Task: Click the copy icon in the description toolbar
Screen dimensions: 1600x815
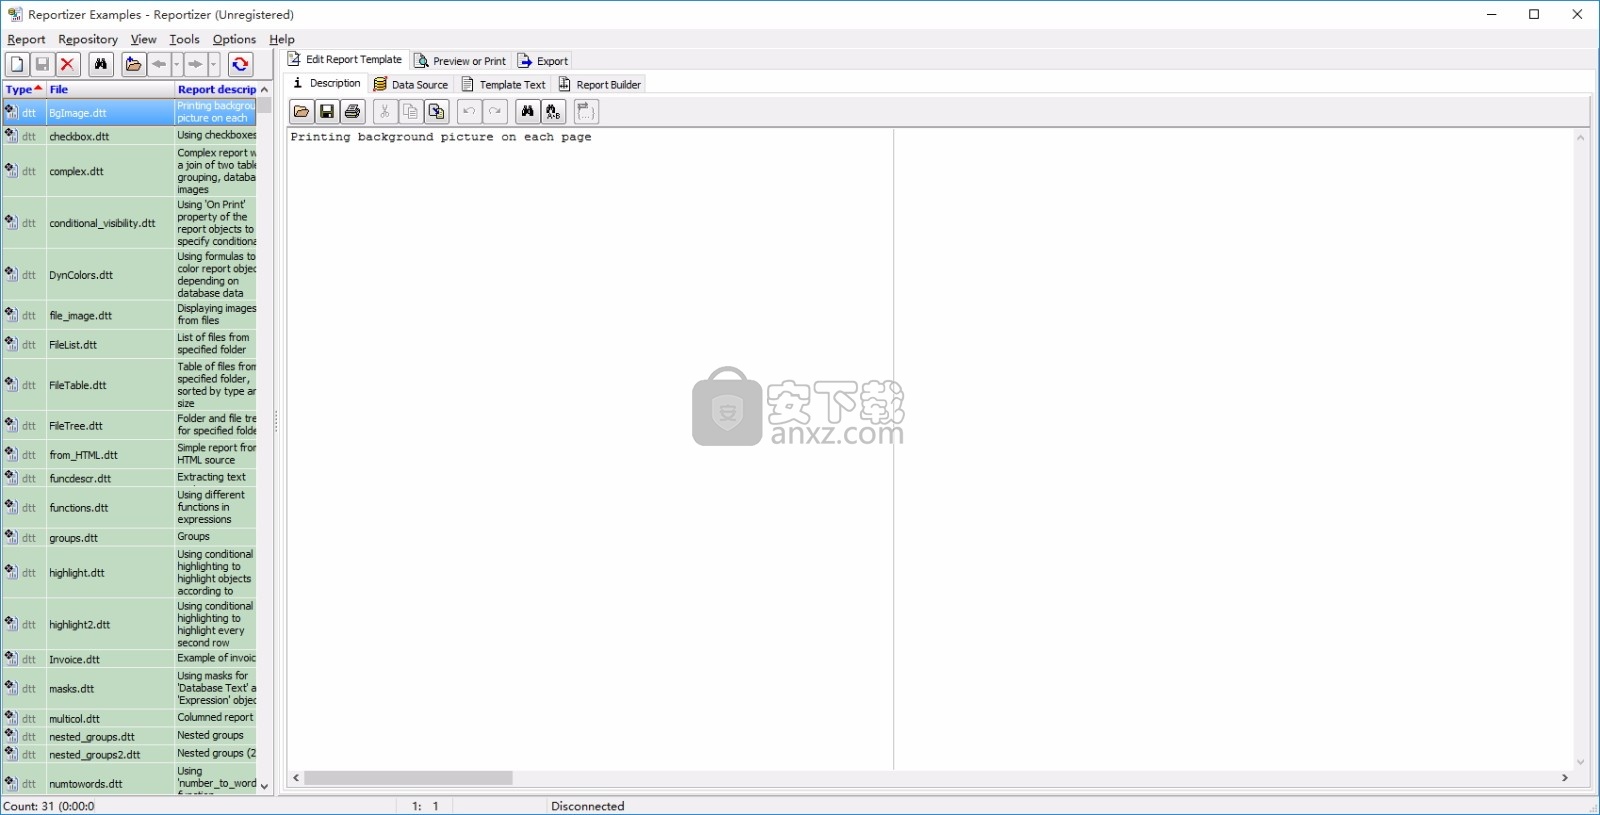Action: [x=410, y=112]
